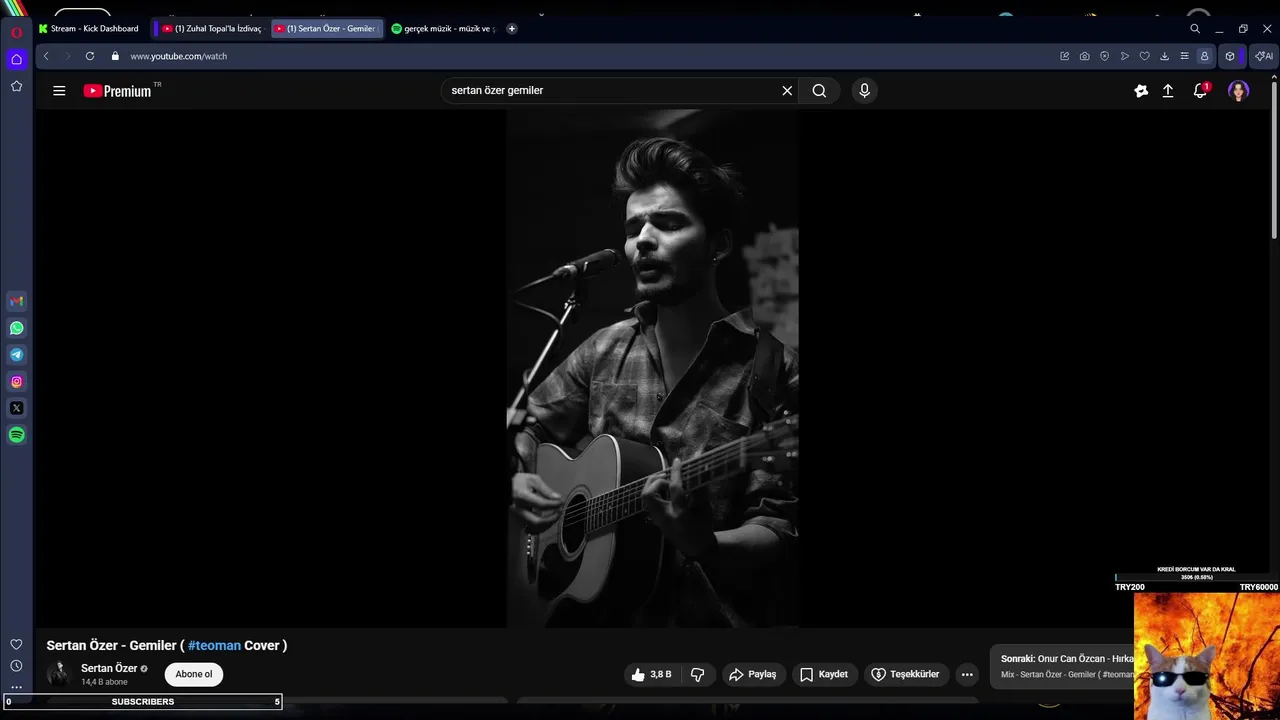Open browser downloads icon

pos(1165,57)
